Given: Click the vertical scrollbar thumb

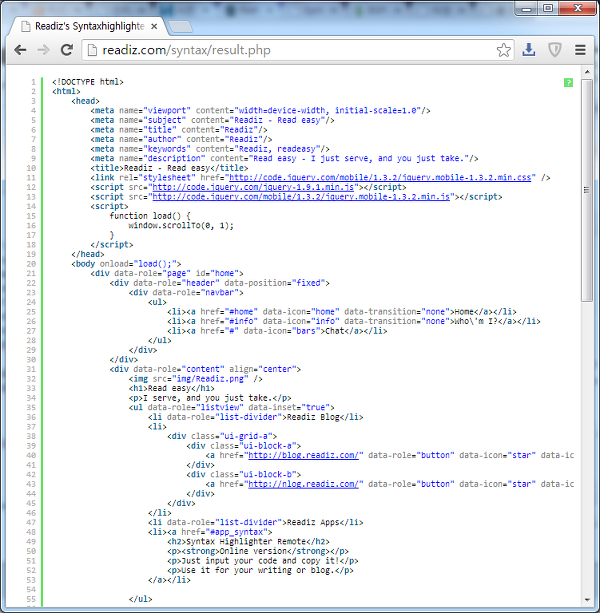Looking at the screenshot, I should click(x=587, y=190).
